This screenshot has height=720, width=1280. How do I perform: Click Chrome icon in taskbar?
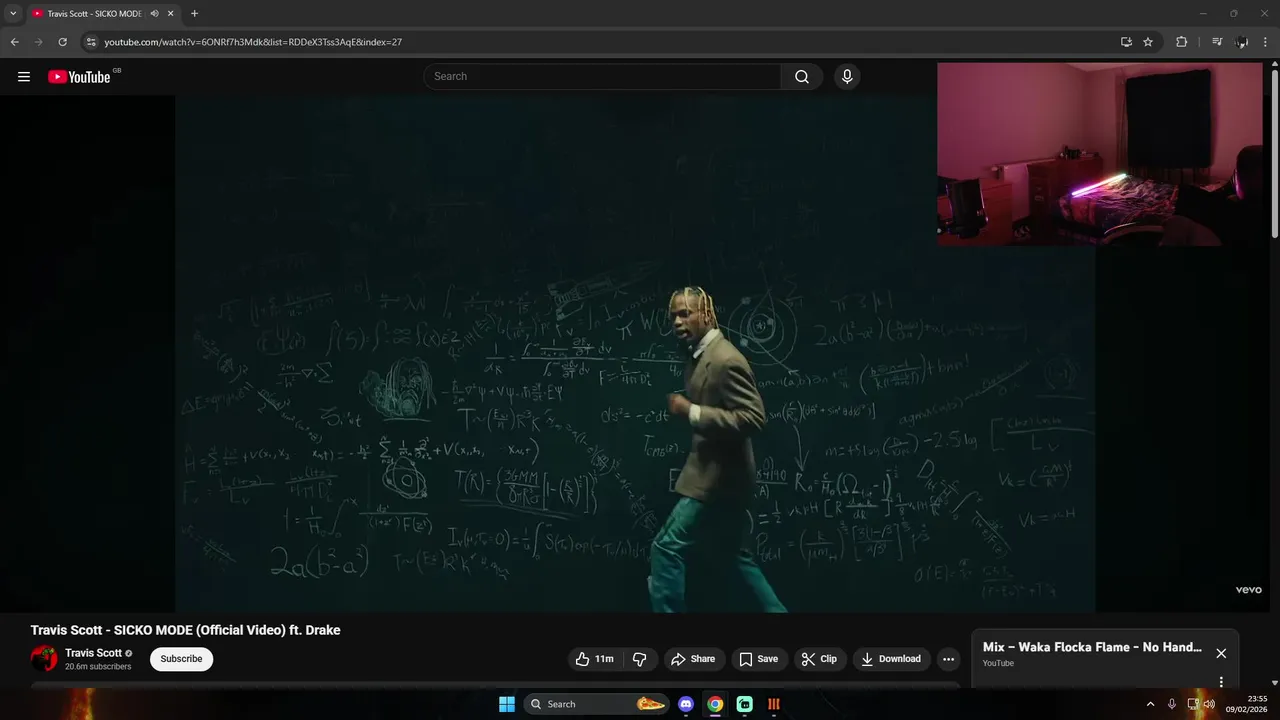(715, 704)
